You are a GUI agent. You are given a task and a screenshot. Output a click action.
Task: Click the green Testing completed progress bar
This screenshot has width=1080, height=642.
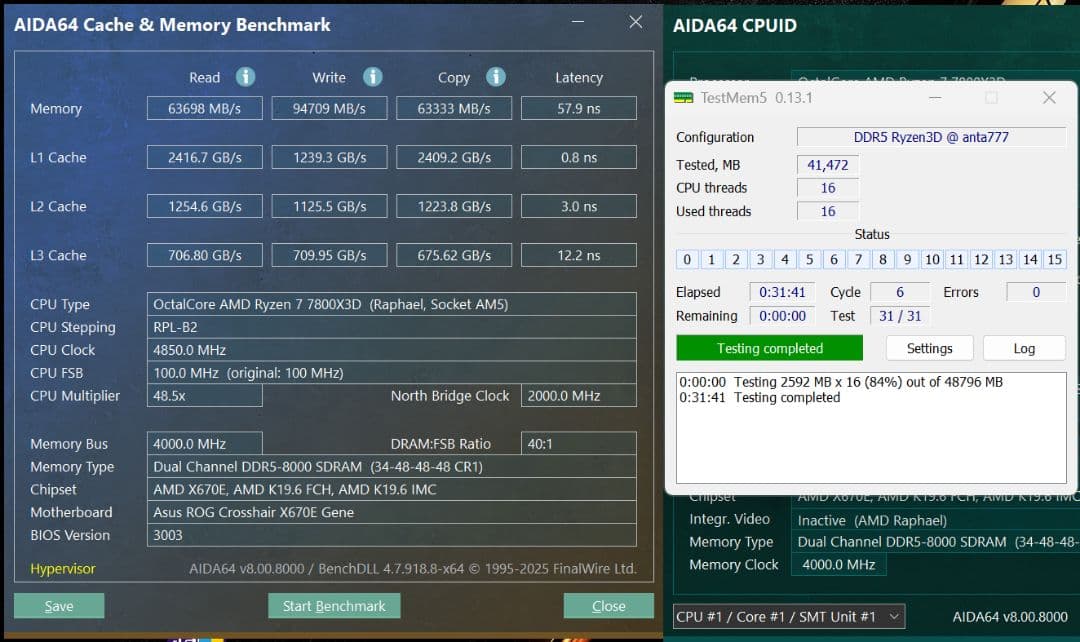point(769,348)
